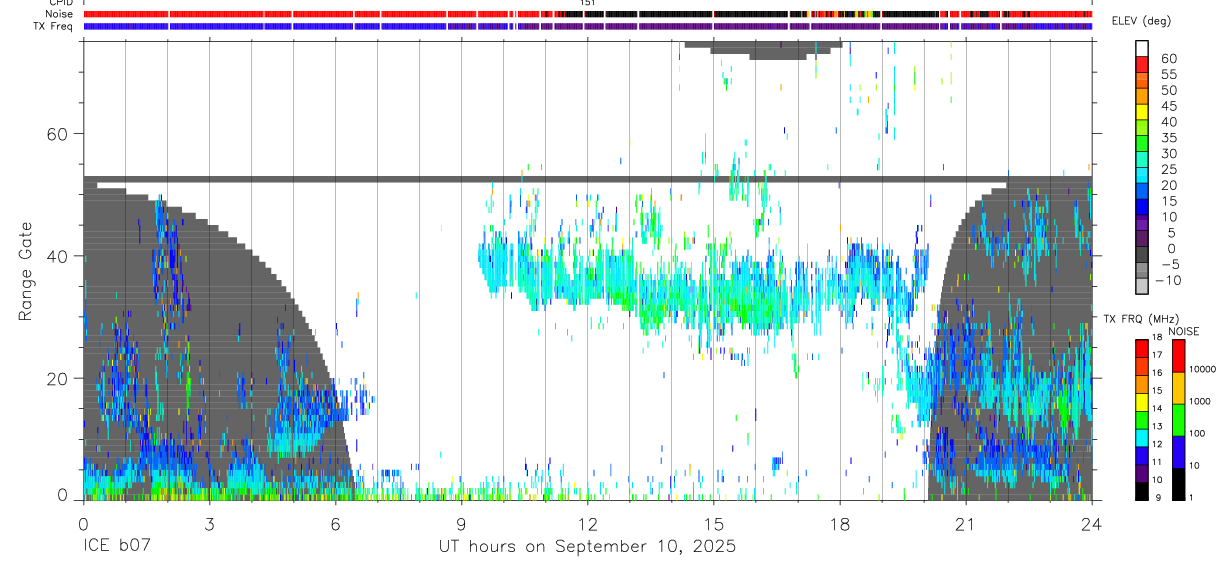Click the 20 tick label on ELEV color bar
The height and width of the screenshot is (567, 1228).
(1168, 185)
